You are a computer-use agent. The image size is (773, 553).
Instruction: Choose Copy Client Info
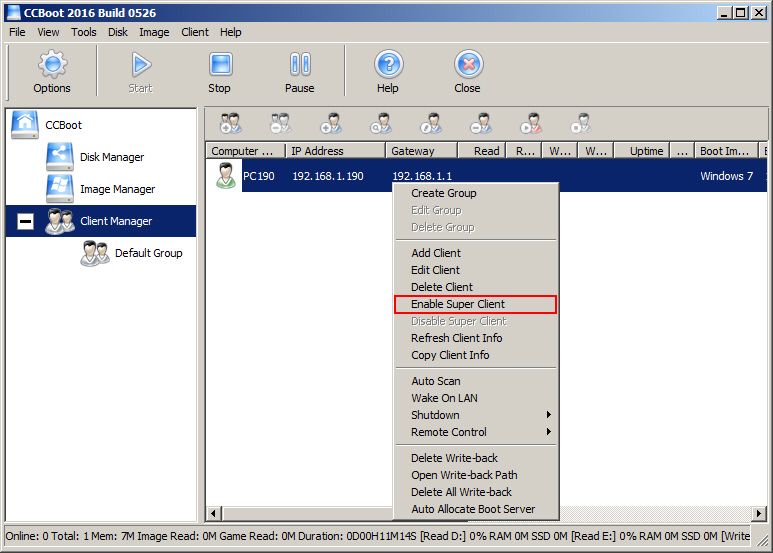(x=476, y=355)
